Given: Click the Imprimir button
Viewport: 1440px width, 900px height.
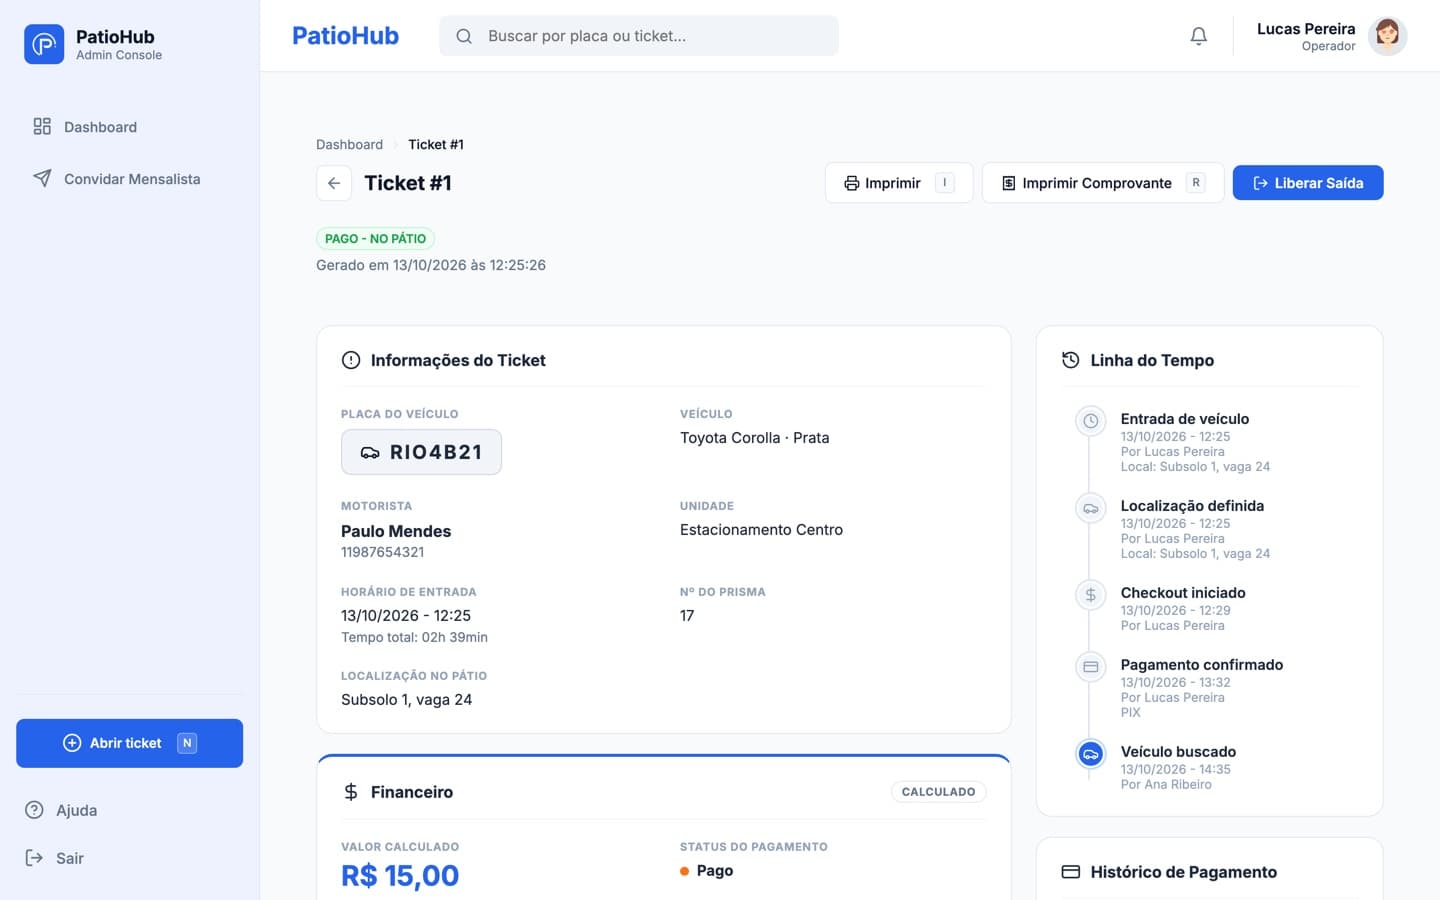Looking at the screenshot, I should pyautogui.click(x=899, y=183).
